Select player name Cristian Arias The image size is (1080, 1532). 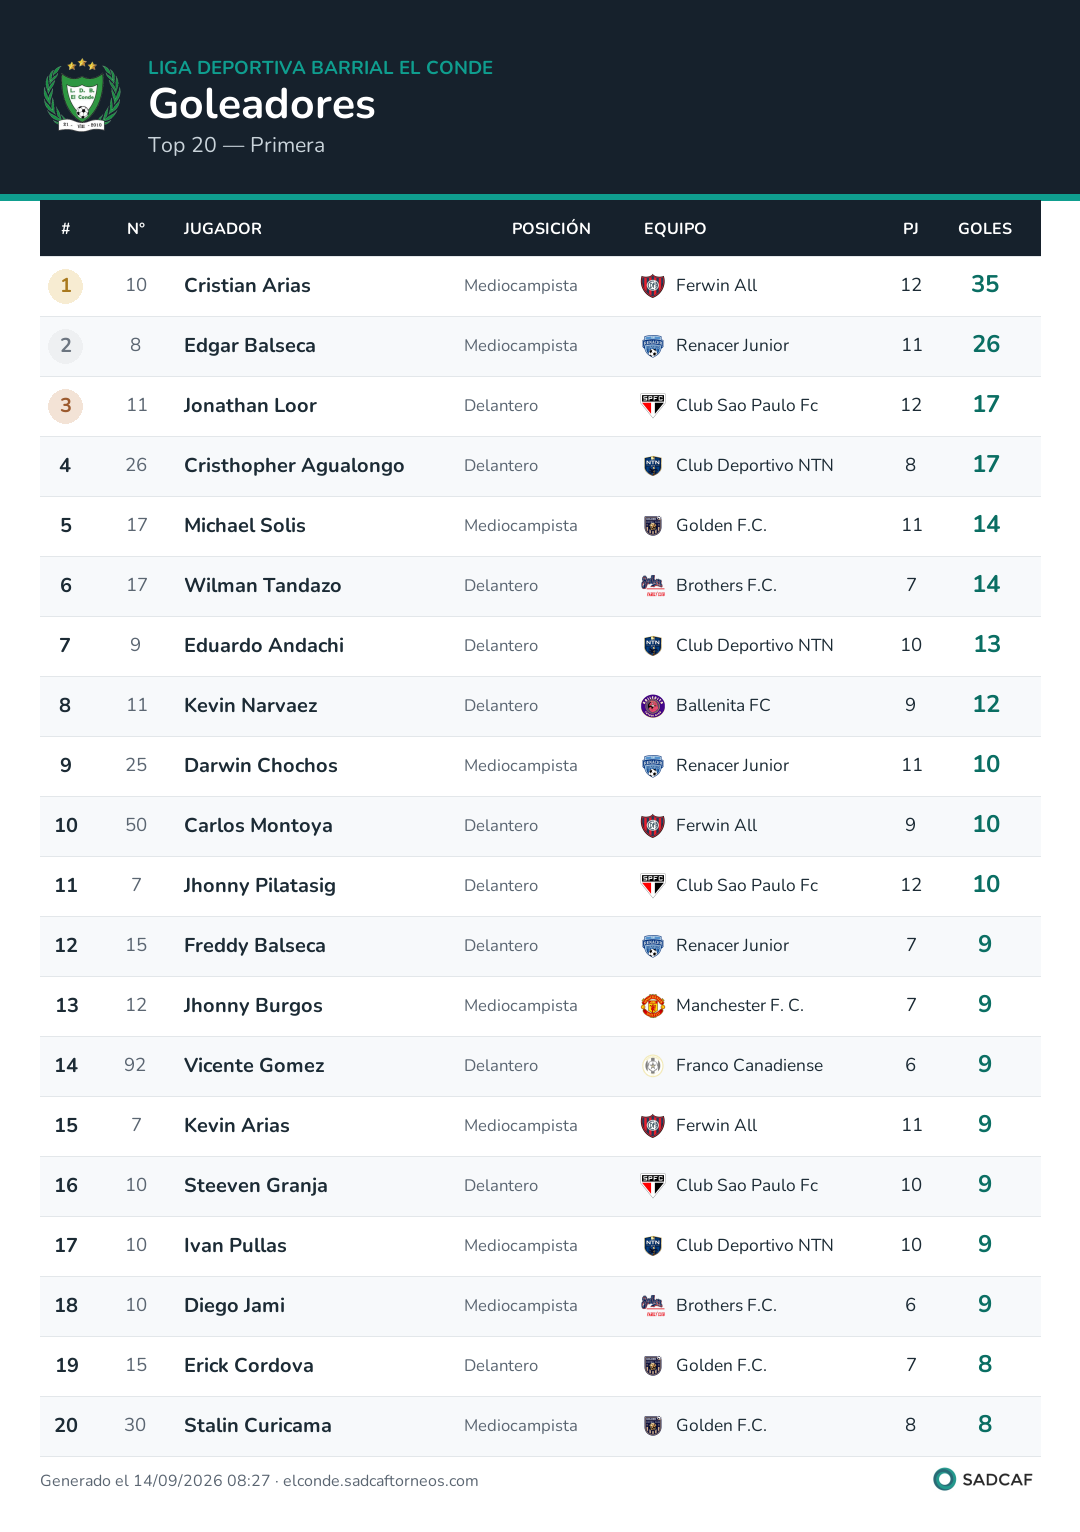click(247, 286)
